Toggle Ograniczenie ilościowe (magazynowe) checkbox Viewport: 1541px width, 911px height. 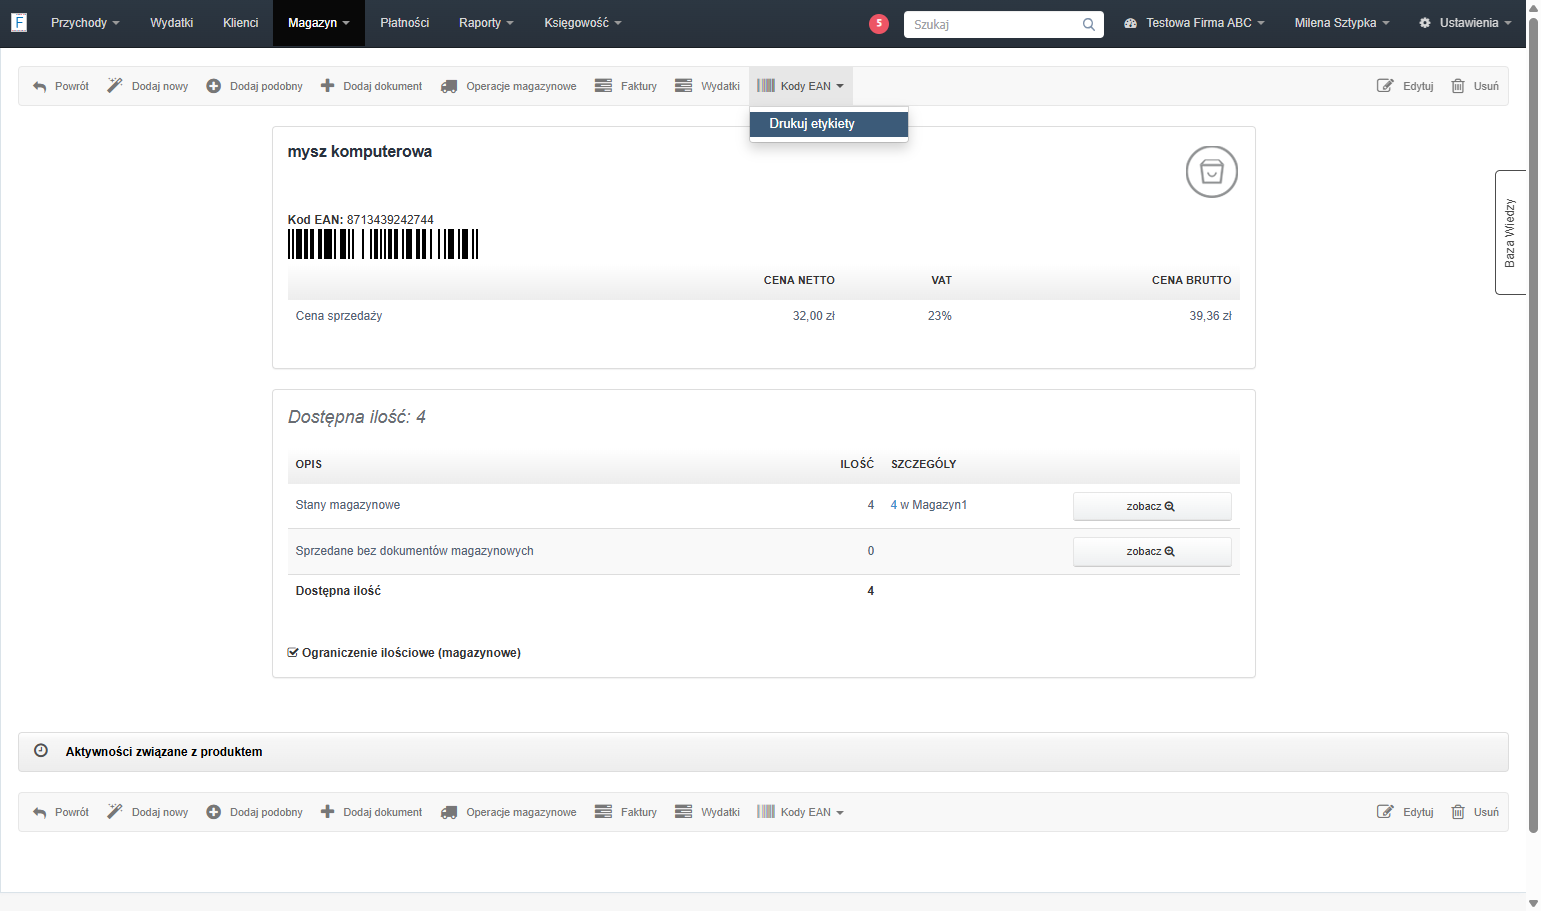293,652
